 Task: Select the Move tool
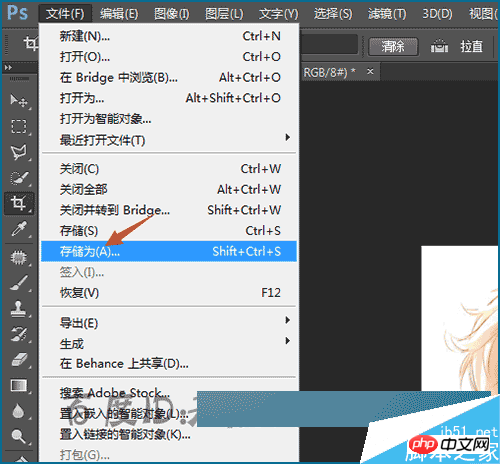[x=19, y=100]
